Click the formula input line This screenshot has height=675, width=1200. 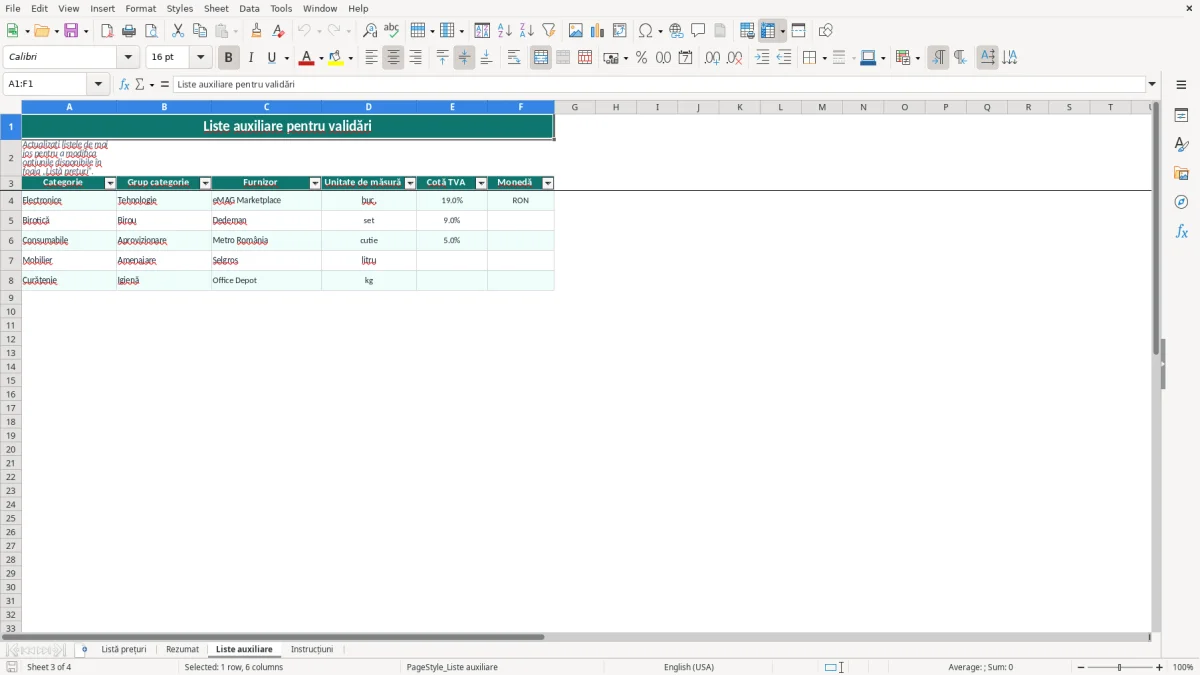point(659,84)
